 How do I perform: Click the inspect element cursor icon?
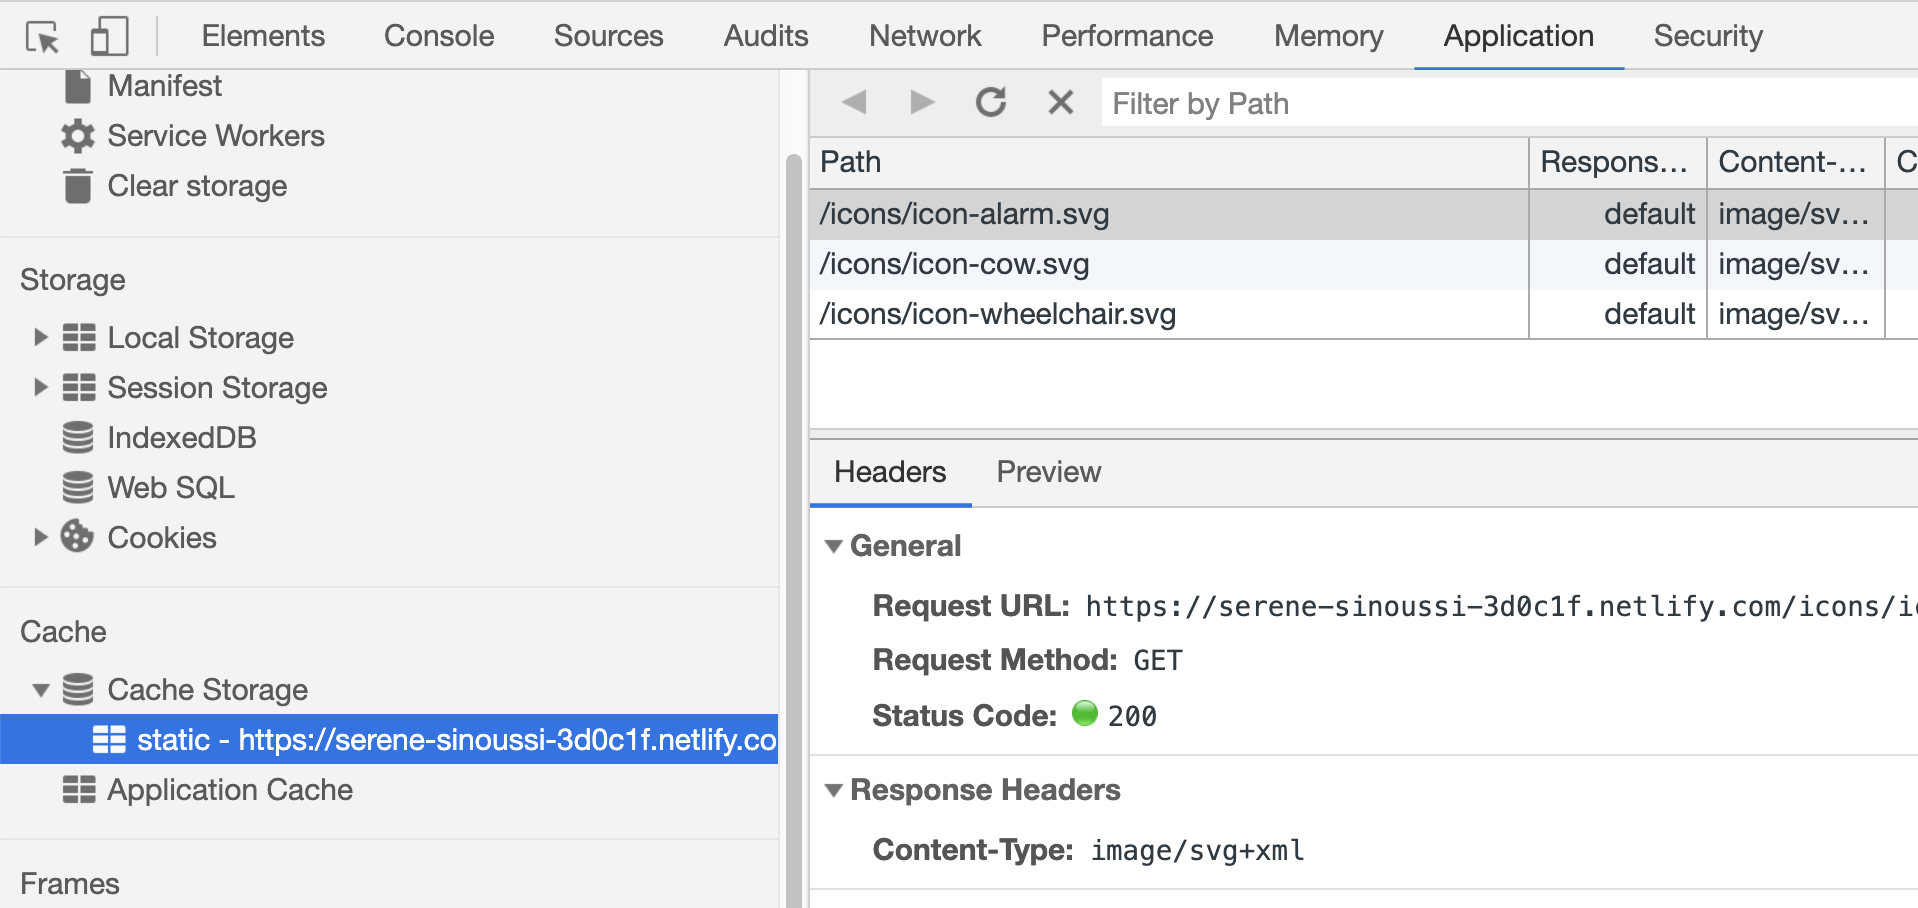(x=43, y=37)
